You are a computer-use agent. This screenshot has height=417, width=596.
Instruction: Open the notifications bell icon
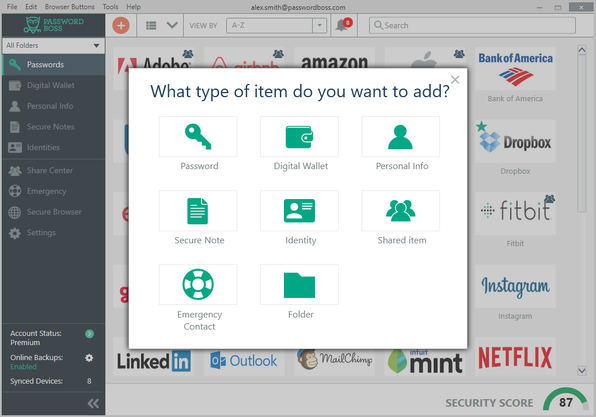(x=343, y=25)
